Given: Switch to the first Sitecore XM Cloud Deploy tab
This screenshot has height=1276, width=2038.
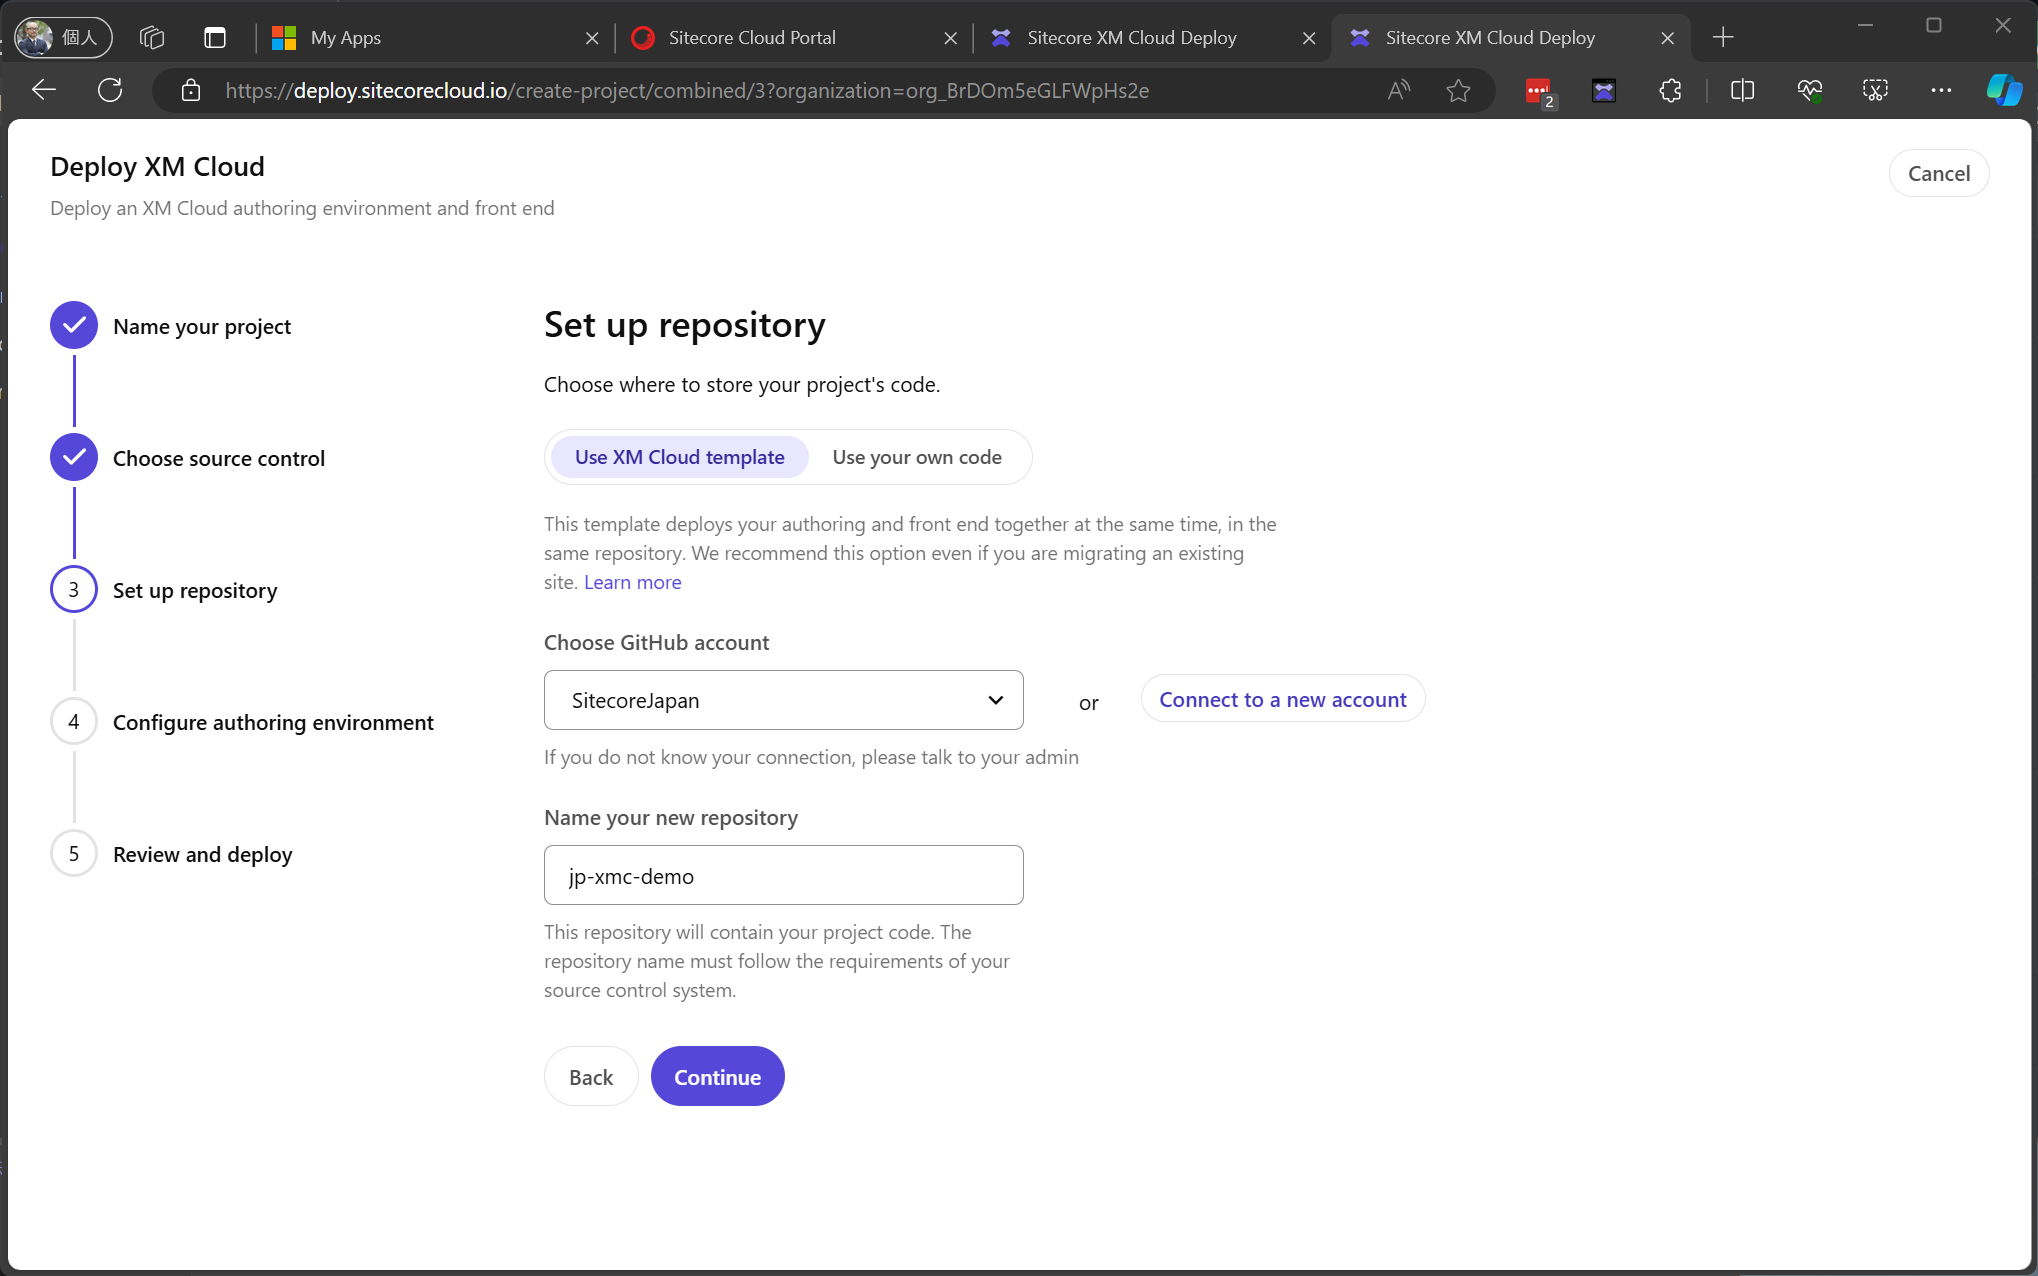Looking at the screenshot, I should pyautogui.click(x=1152, y=38).
